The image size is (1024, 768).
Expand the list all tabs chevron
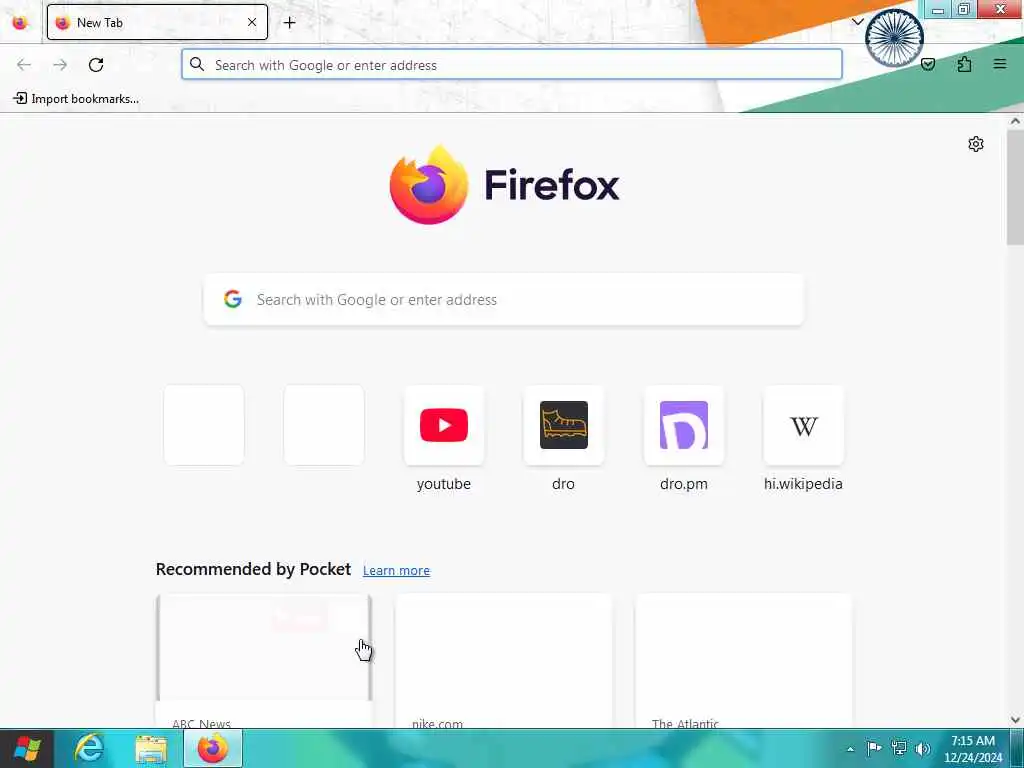pos(857,22)
